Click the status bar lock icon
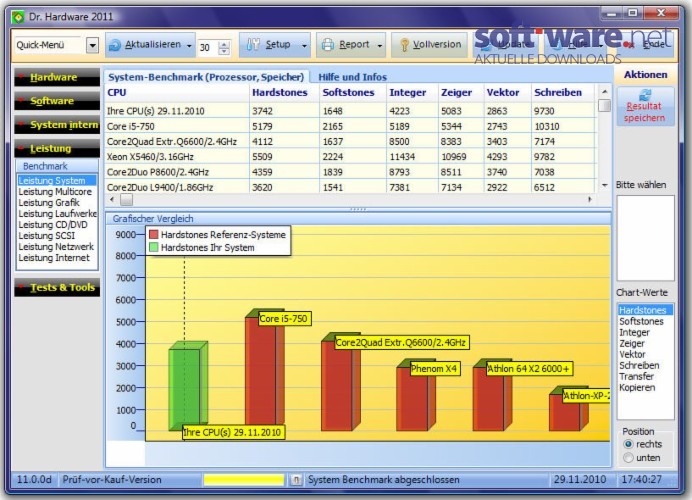 [x=296, y=479]
